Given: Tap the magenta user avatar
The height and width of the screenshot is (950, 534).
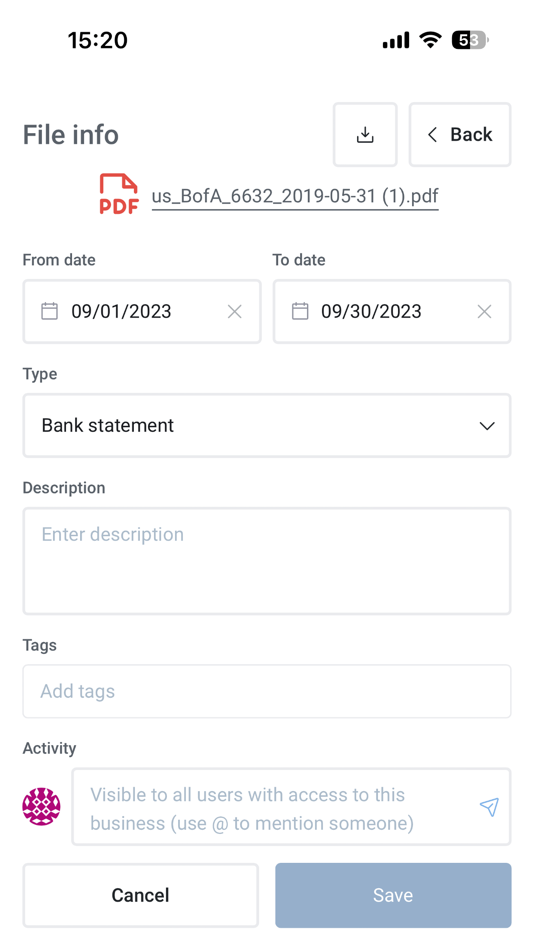Looking at the screenshot, I should pyautogui.click(x=41, y=806).
